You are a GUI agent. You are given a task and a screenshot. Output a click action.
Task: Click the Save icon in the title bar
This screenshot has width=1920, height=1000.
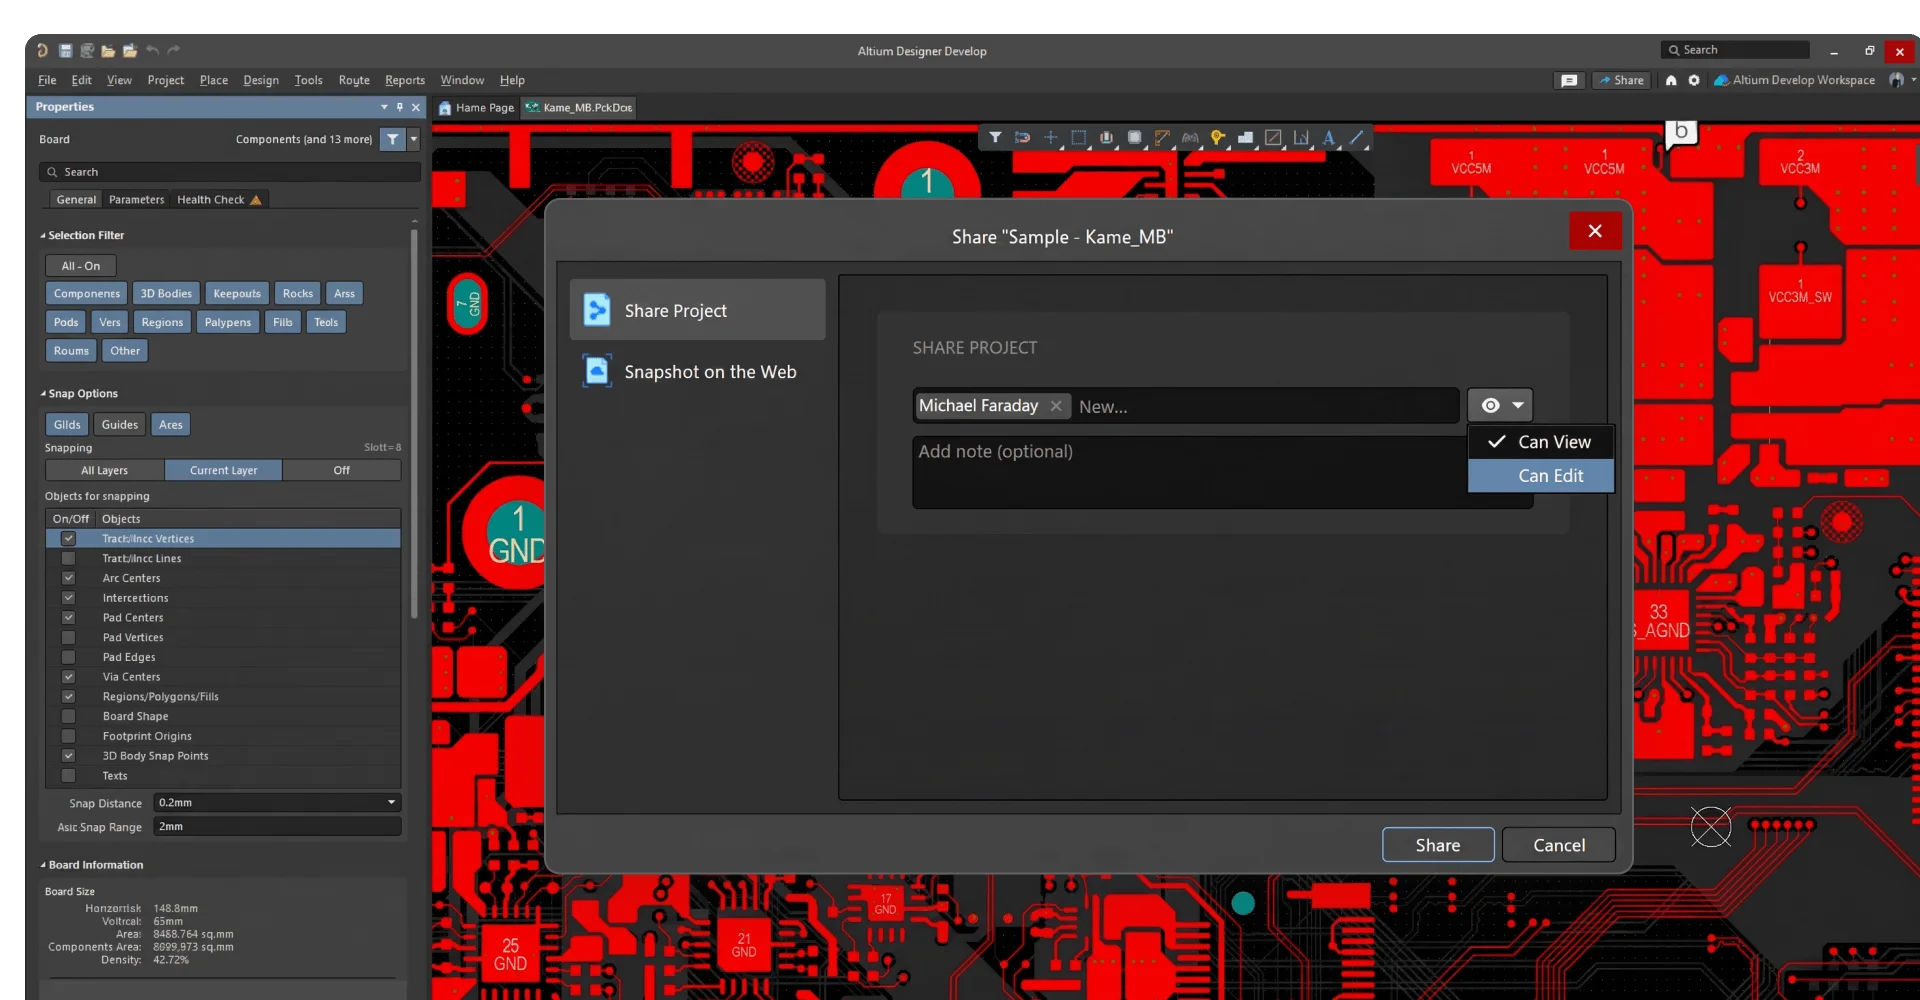pos(65,50)
